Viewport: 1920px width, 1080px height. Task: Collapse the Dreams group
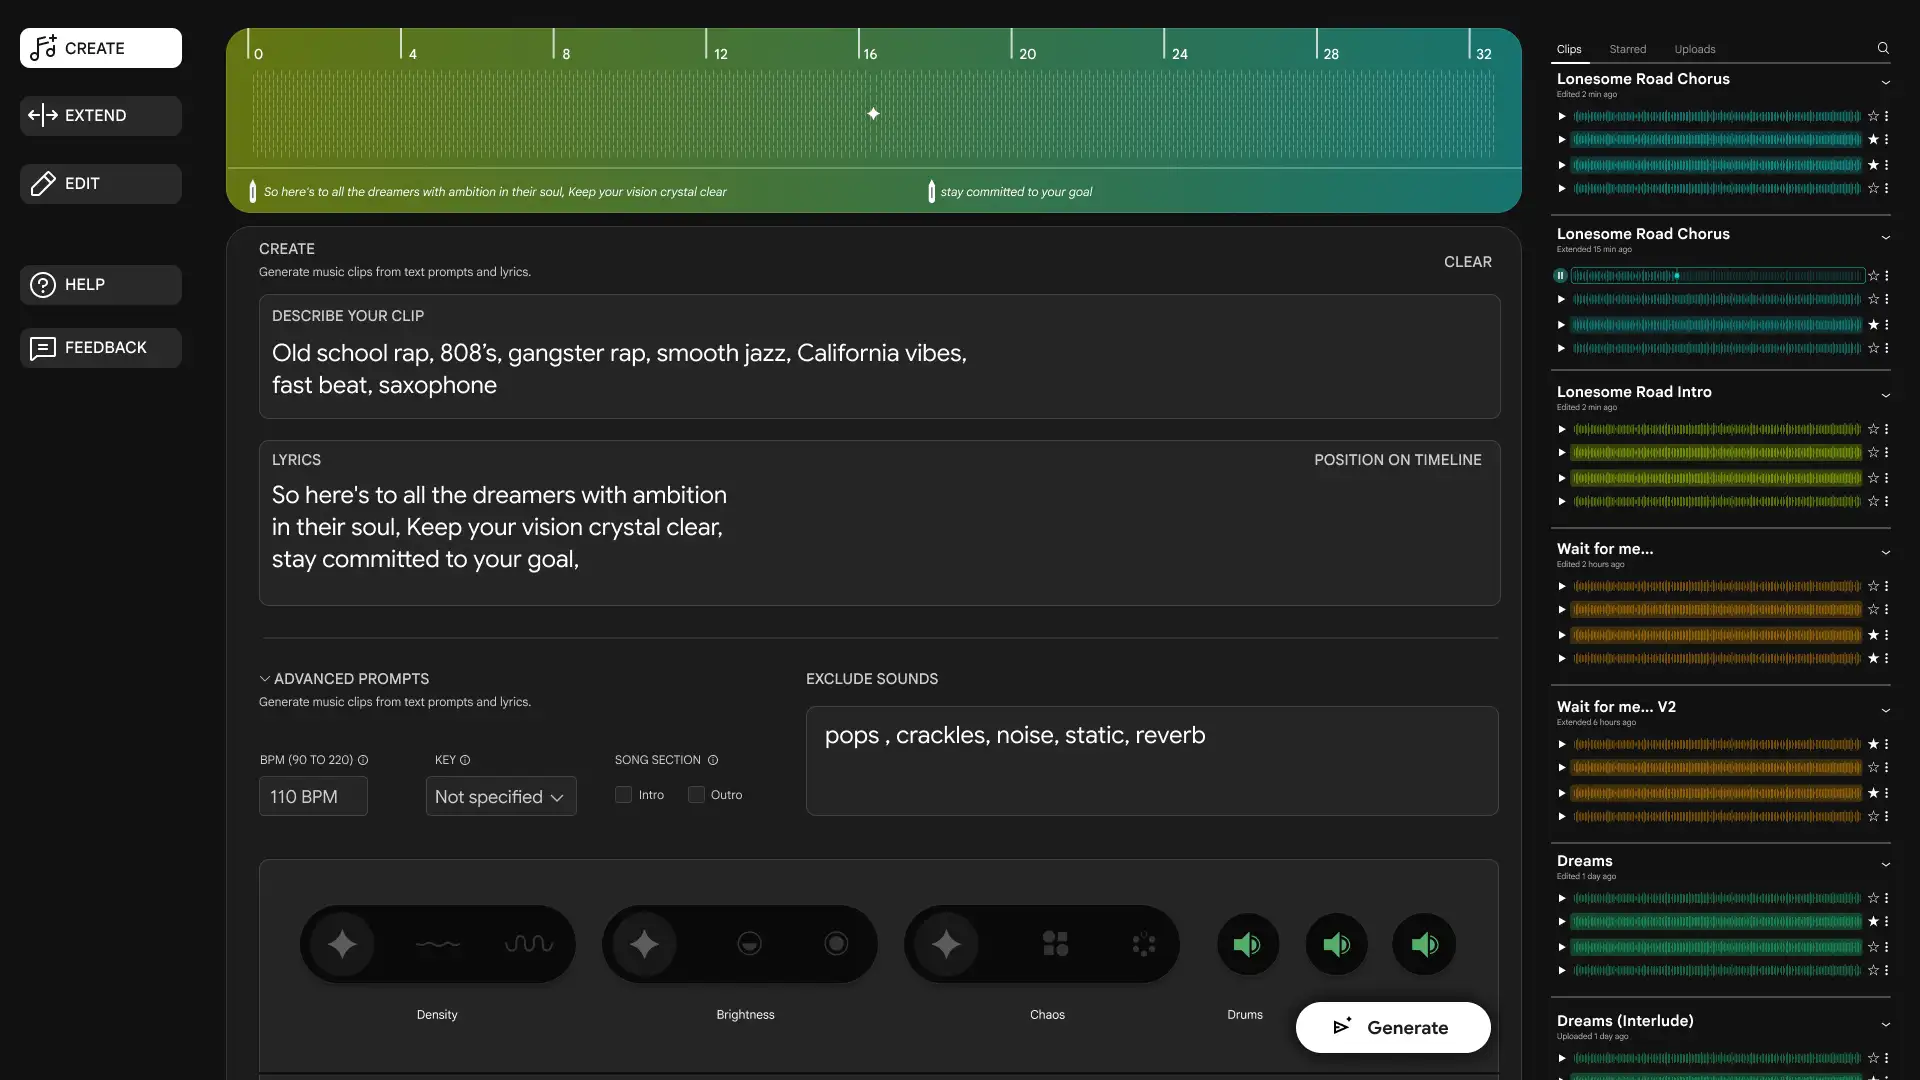coord(1885,865)
